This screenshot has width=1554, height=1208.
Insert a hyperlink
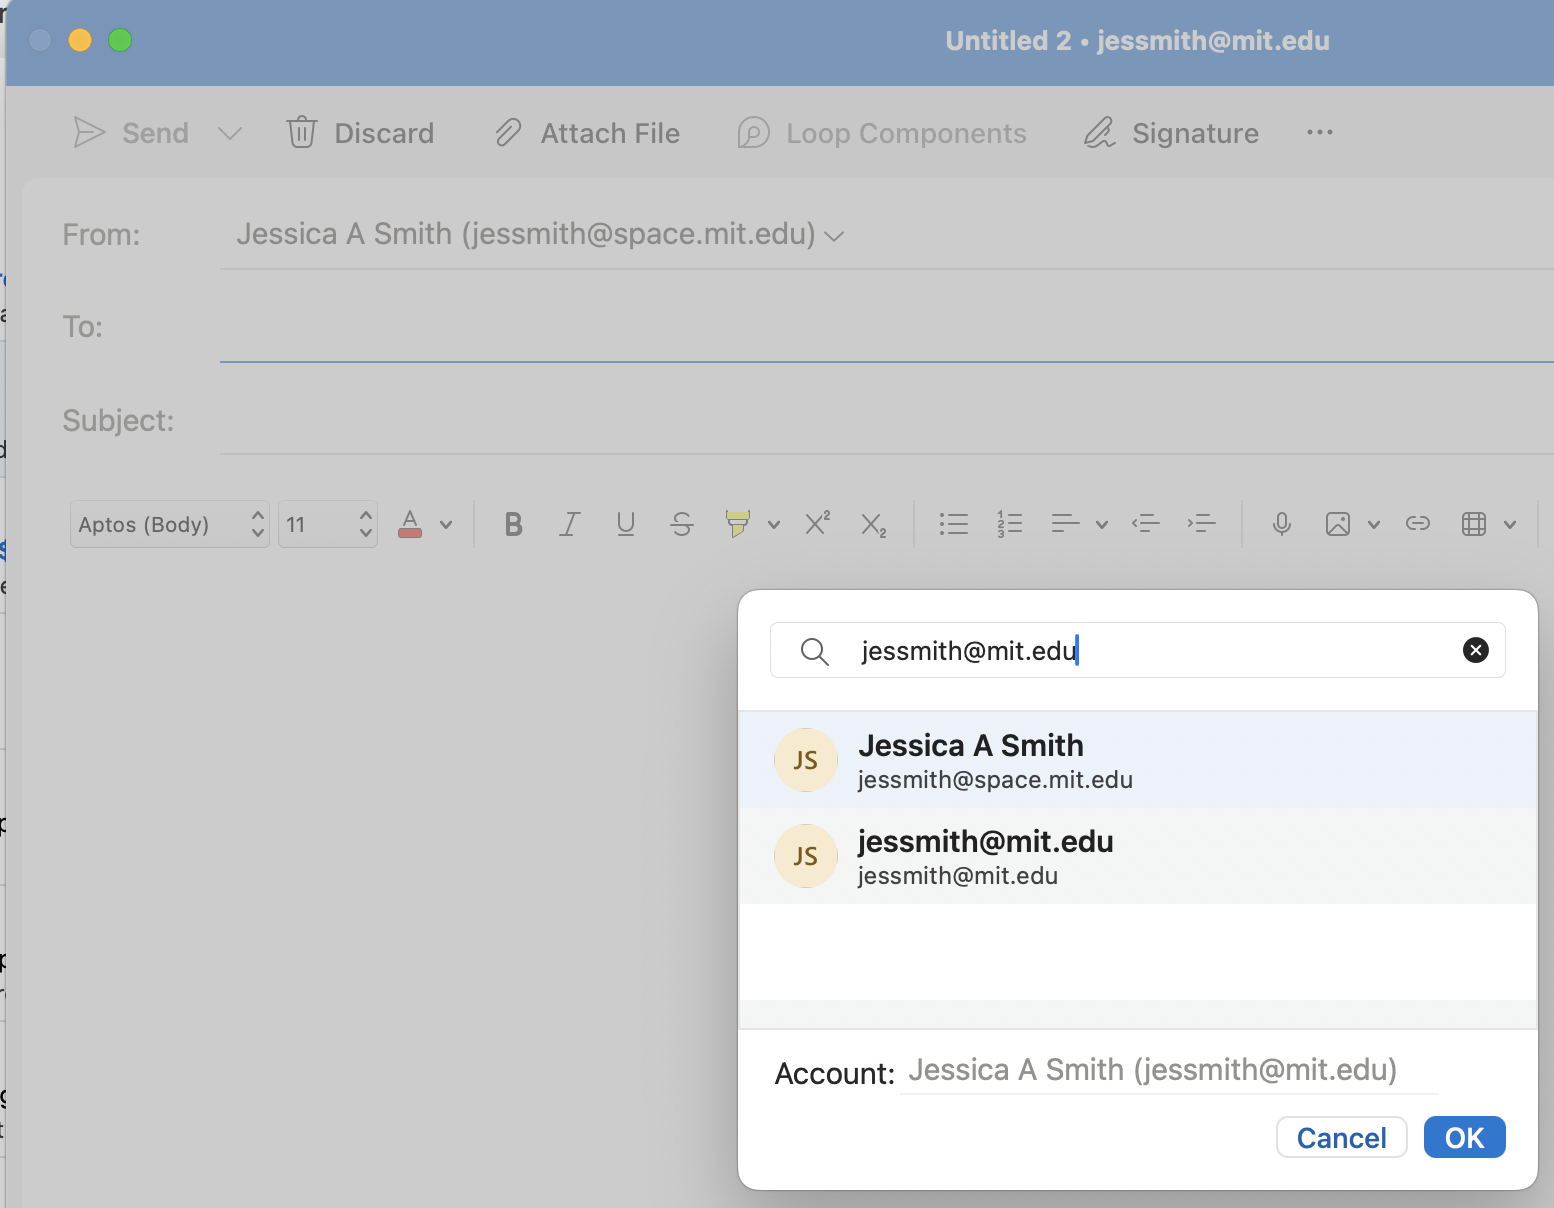[1418, 523]
